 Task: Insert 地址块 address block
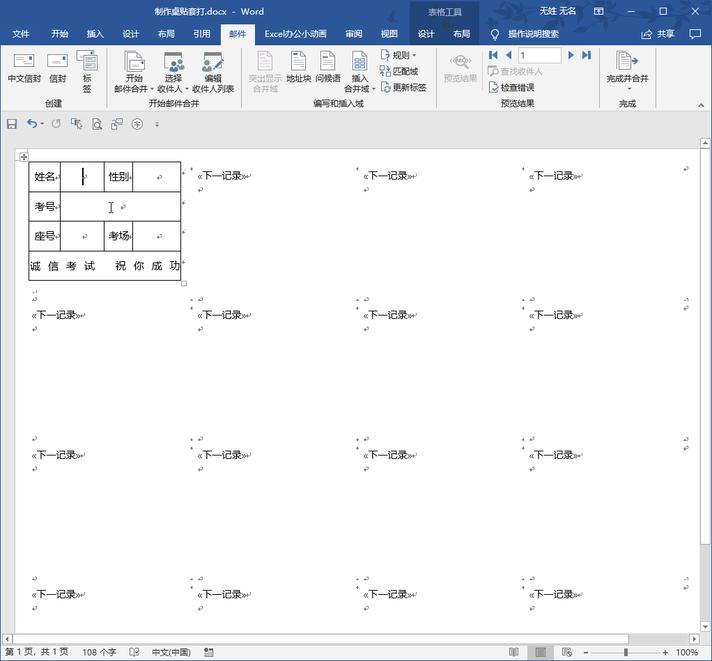click(298, 68)
